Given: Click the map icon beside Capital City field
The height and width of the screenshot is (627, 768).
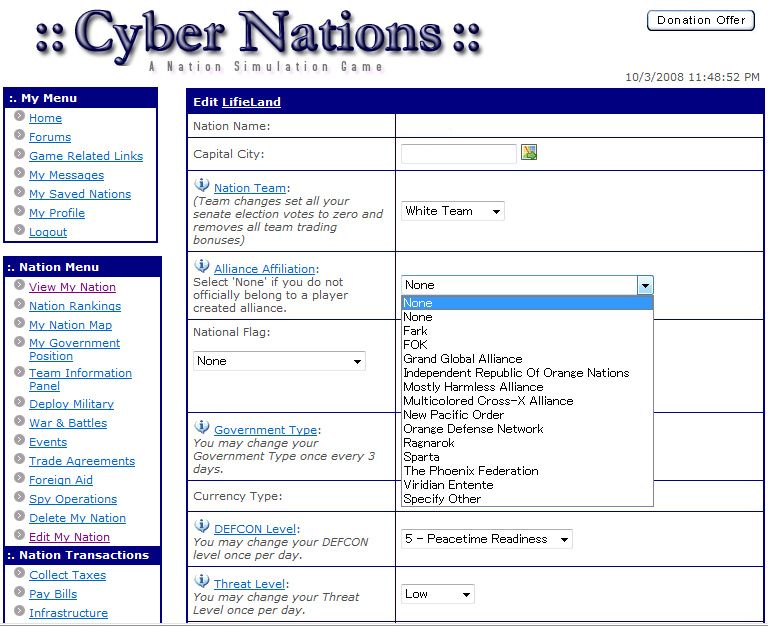Looking at the screenshot, I should [529, 152].
